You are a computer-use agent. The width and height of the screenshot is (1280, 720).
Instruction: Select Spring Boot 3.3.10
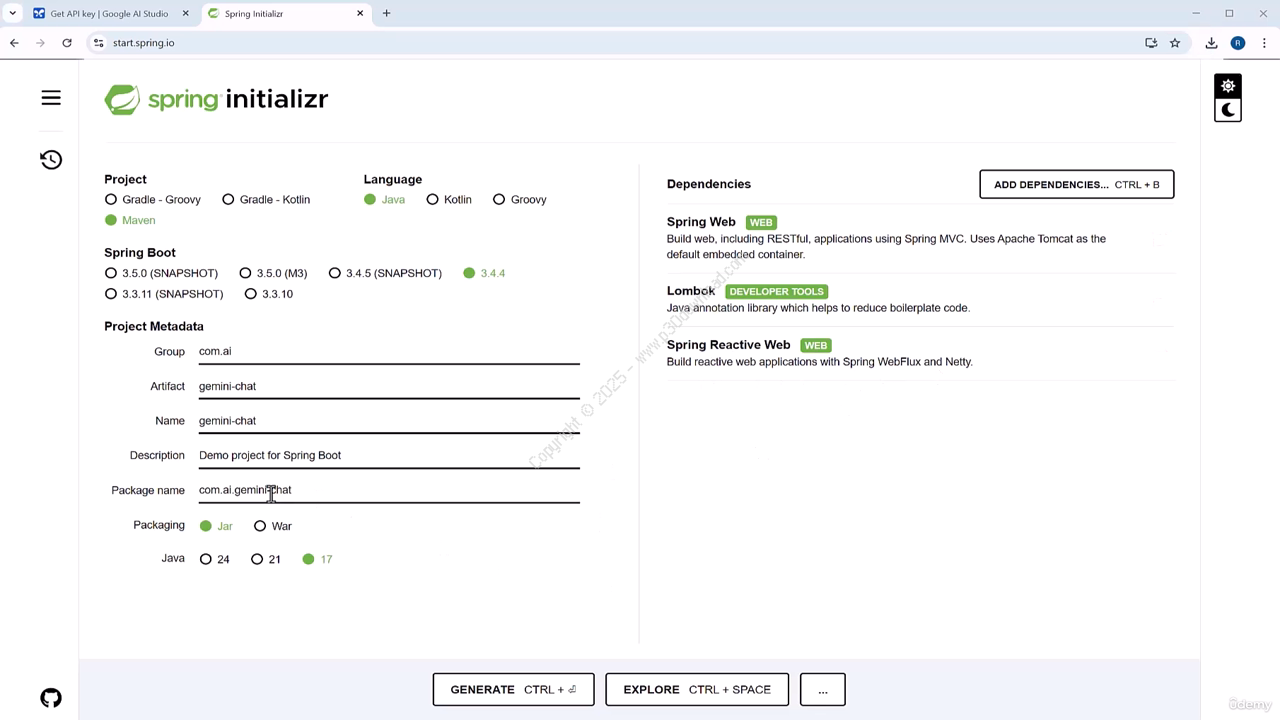point(269,294)
